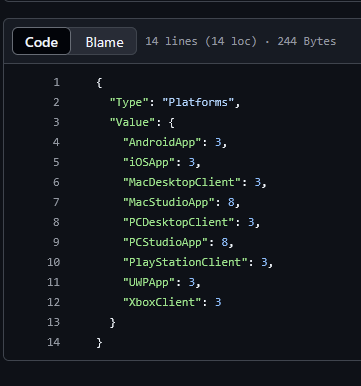Click the "PCStudioApp" key
This screenshot has width=361, height=386.
[x=166, y=243]
